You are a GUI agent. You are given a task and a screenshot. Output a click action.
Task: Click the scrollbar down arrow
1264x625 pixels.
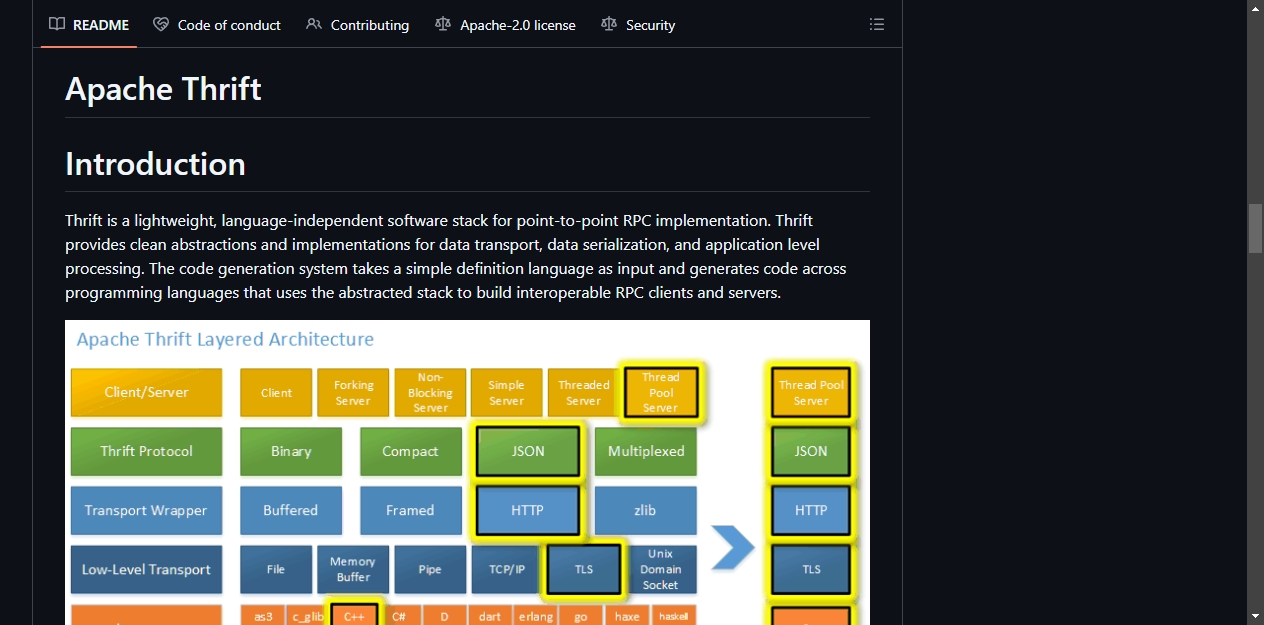(1255, 616)
